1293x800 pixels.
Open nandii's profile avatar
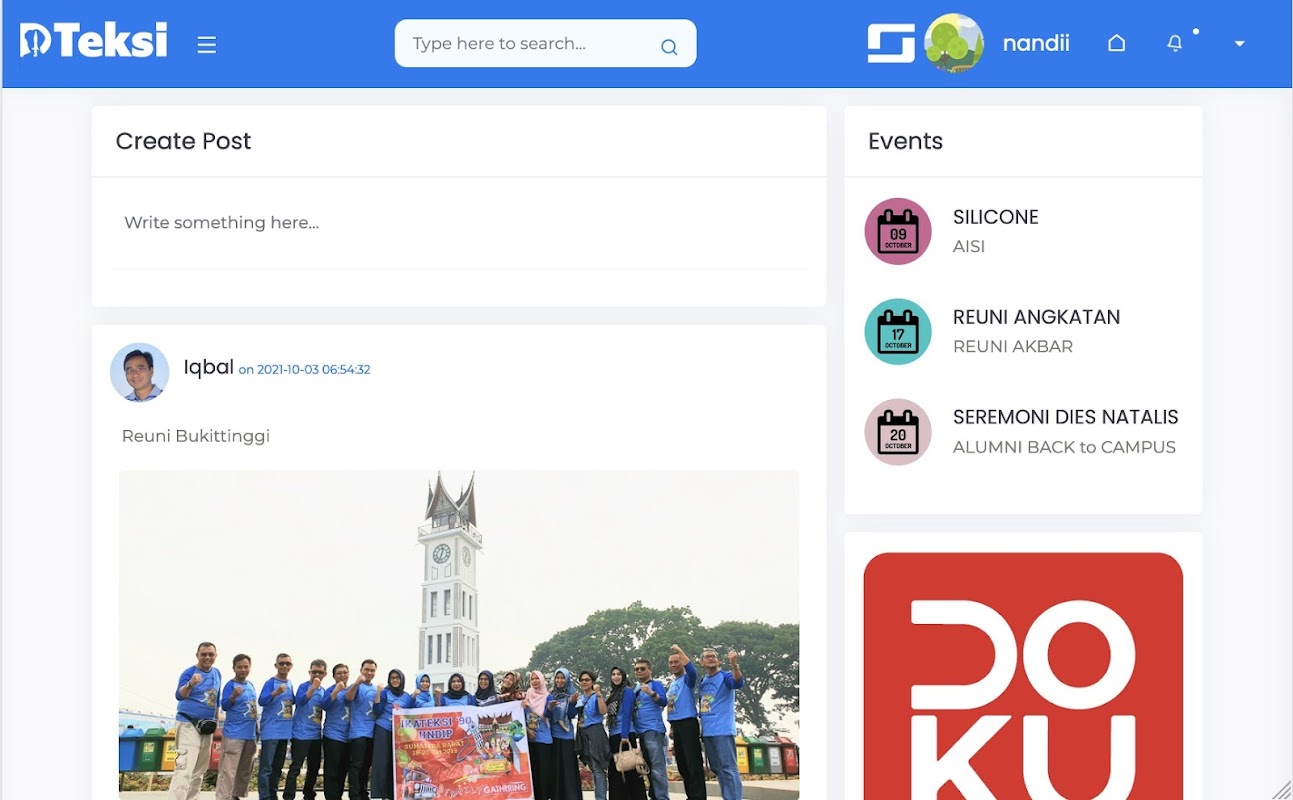click(954, 43)
